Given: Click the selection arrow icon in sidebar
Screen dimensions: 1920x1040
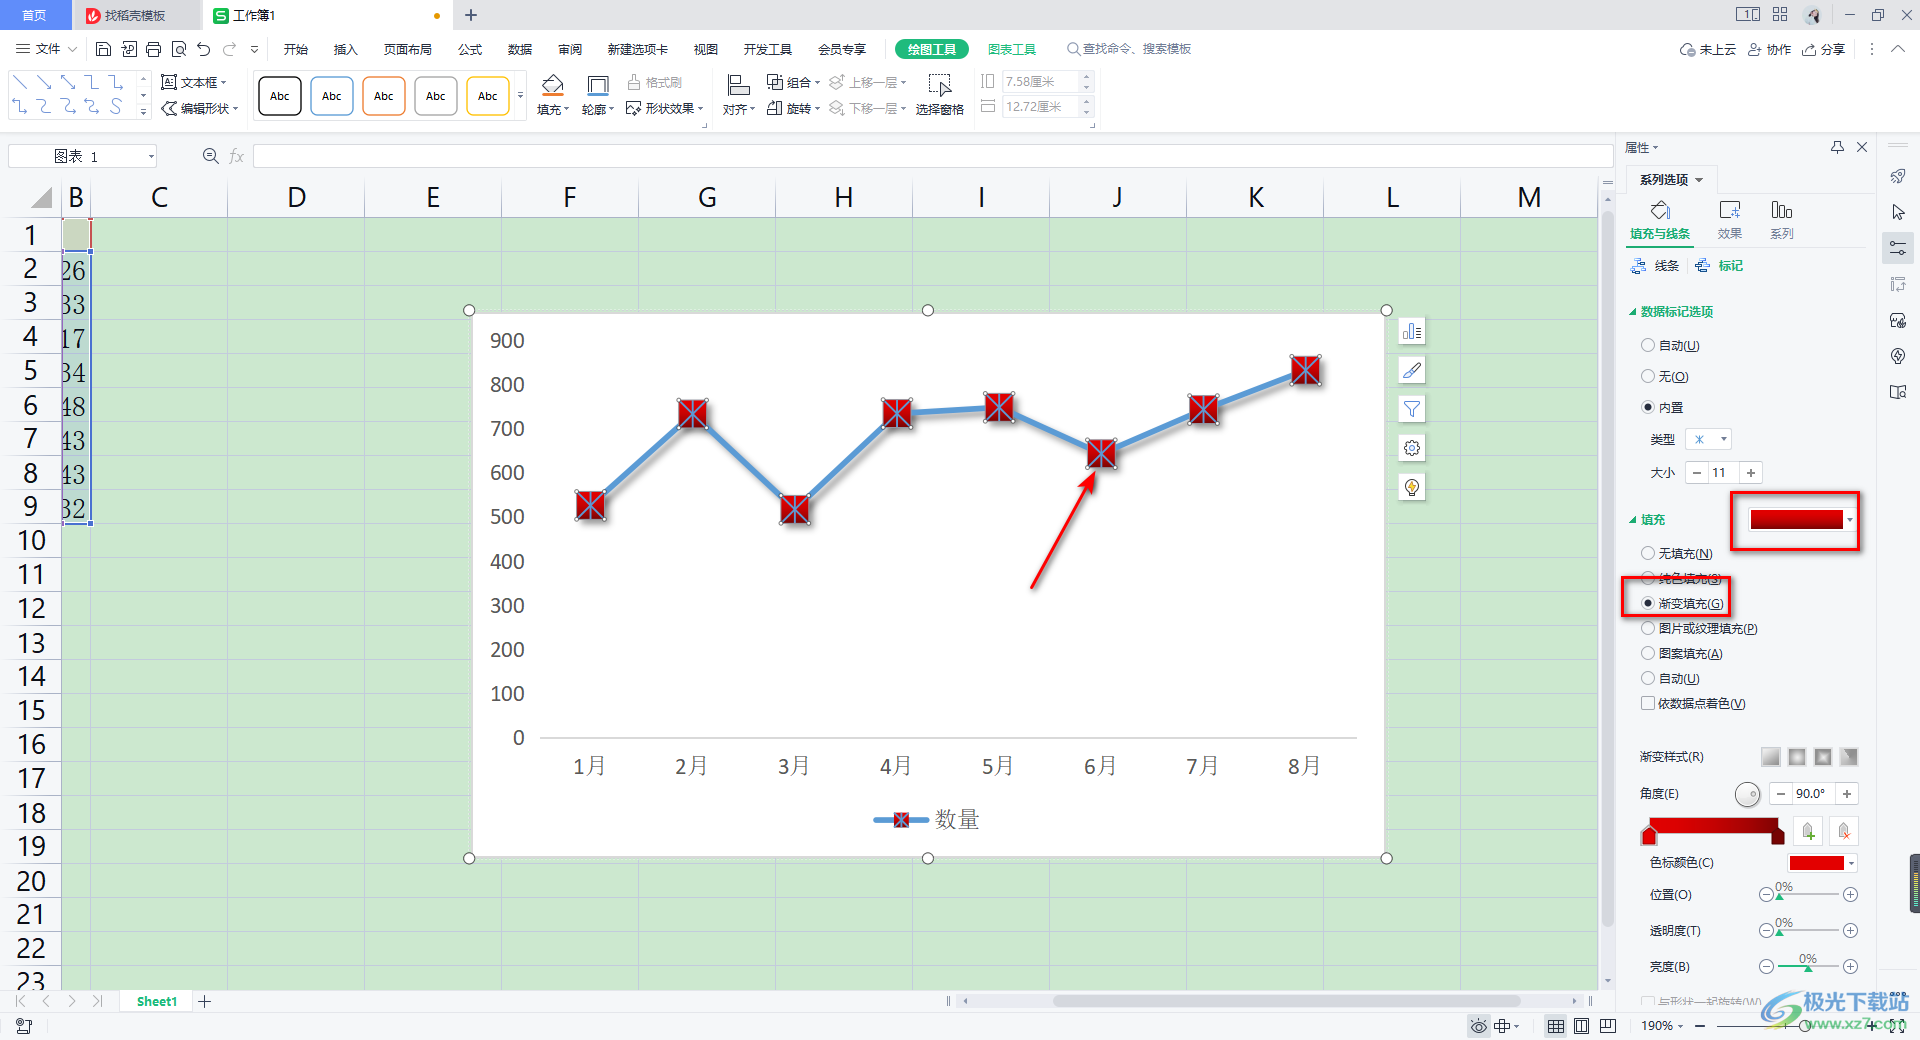Looking at the screenshot, I should click(1898, 212).
